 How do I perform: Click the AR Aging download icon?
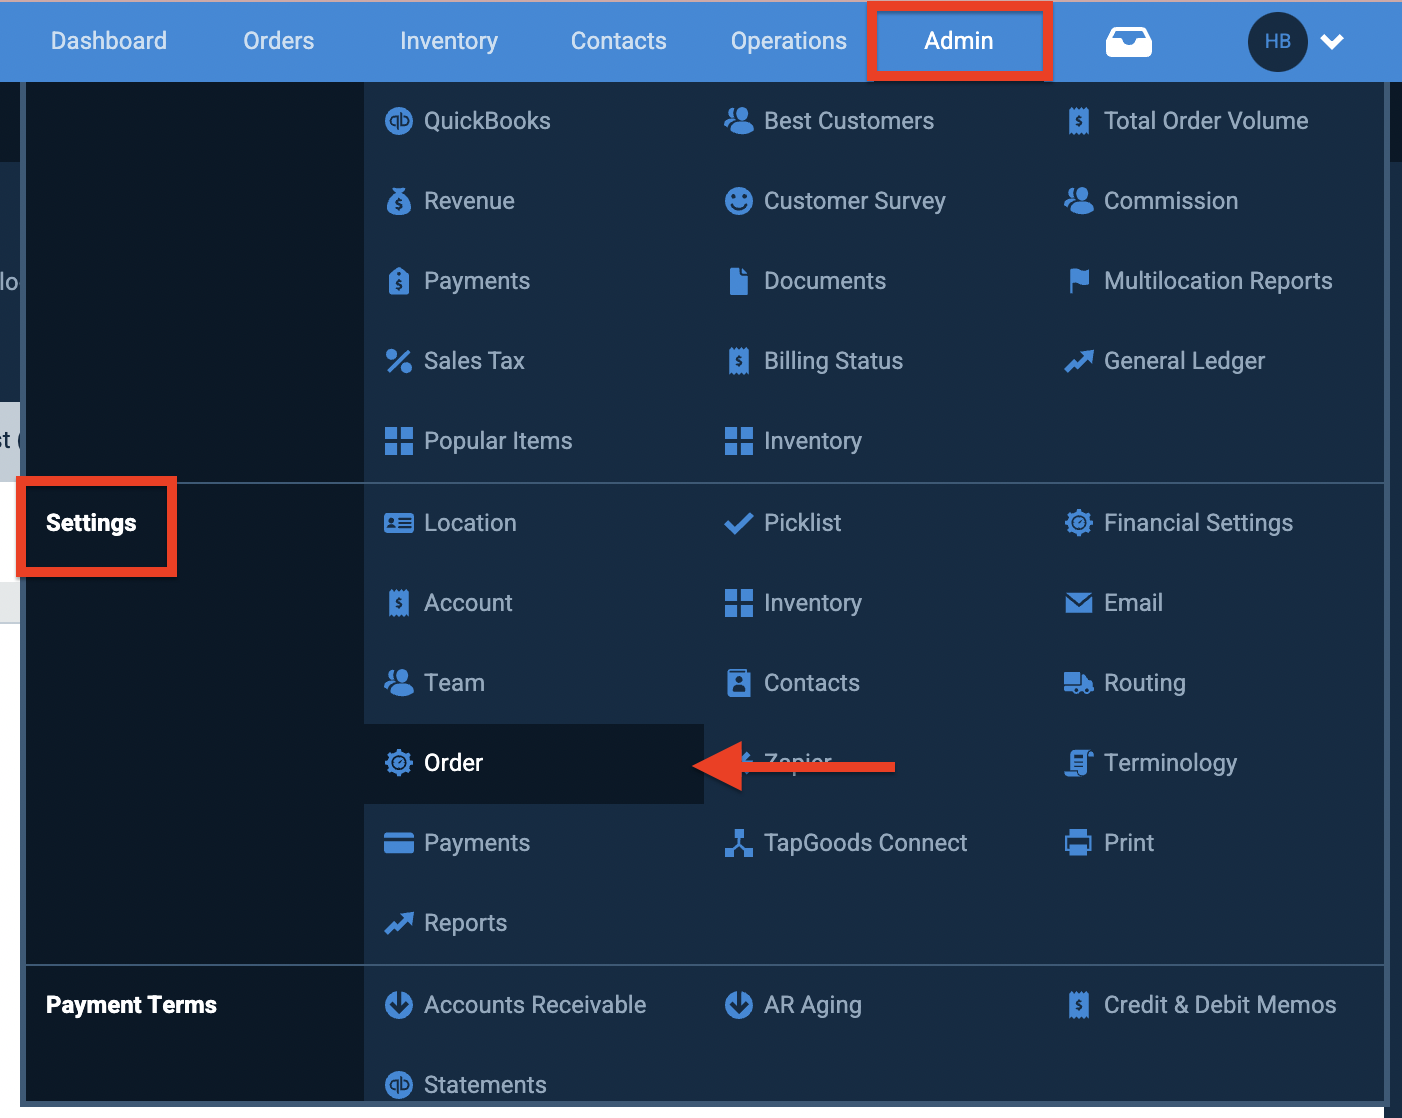coord(739,1005)
